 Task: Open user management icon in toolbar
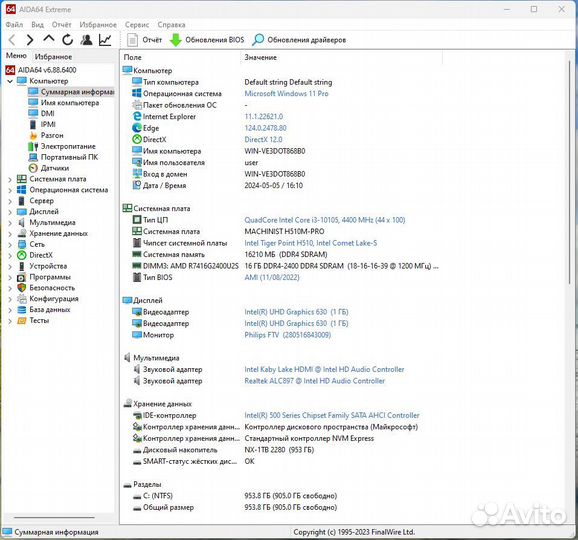(x=86, y=40)
